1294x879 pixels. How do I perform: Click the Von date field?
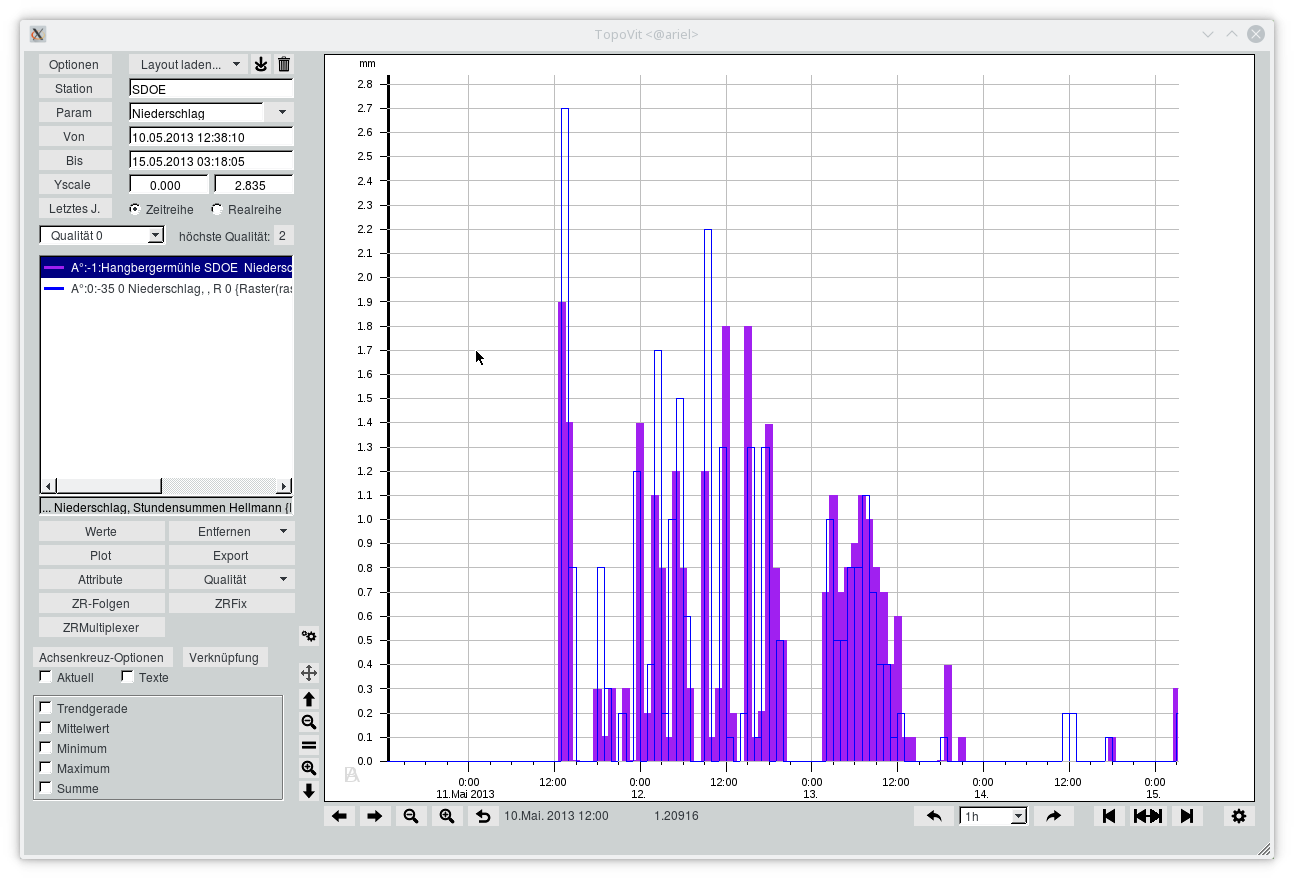click(x=211, y=137)
